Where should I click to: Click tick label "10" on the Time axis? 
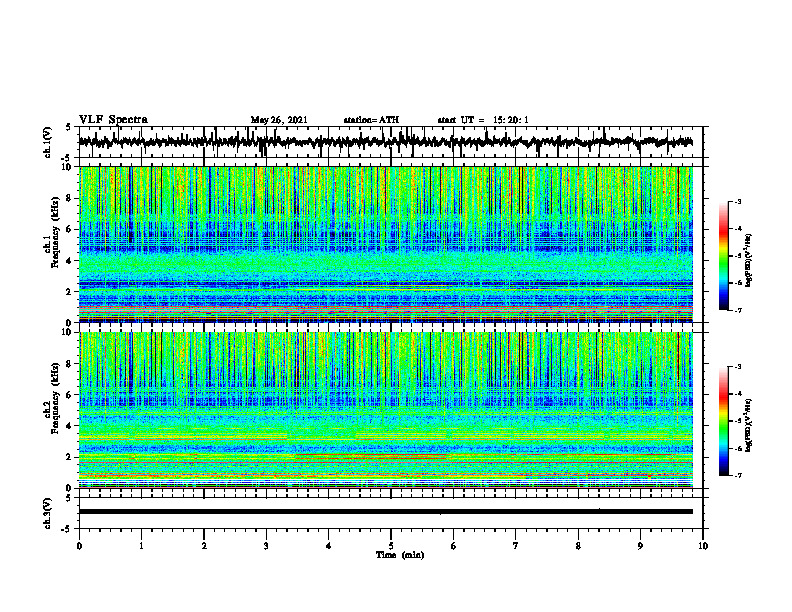coord(703,546)
